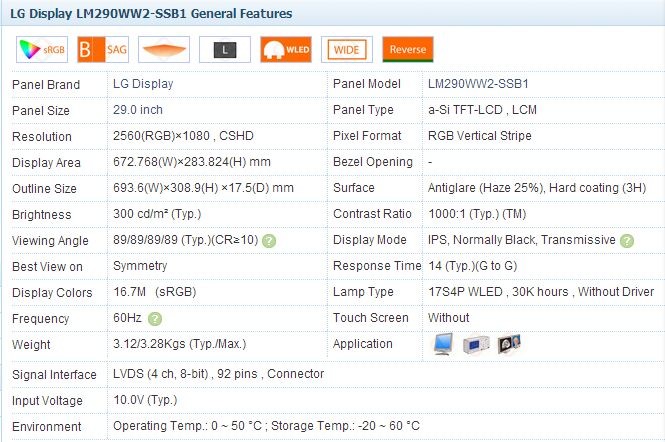Select the Touch Screen value Without
Screen dimensions: 665x442
[x=449, y=318]
